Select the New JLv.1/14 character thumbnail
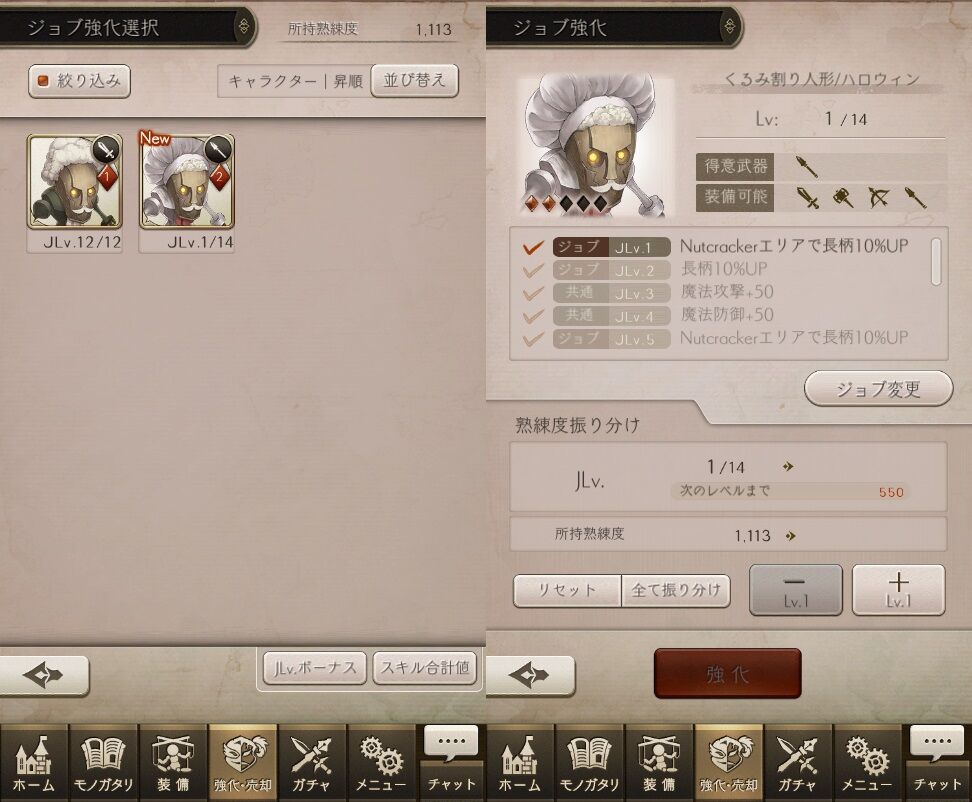972x802 pixels. 187,182
